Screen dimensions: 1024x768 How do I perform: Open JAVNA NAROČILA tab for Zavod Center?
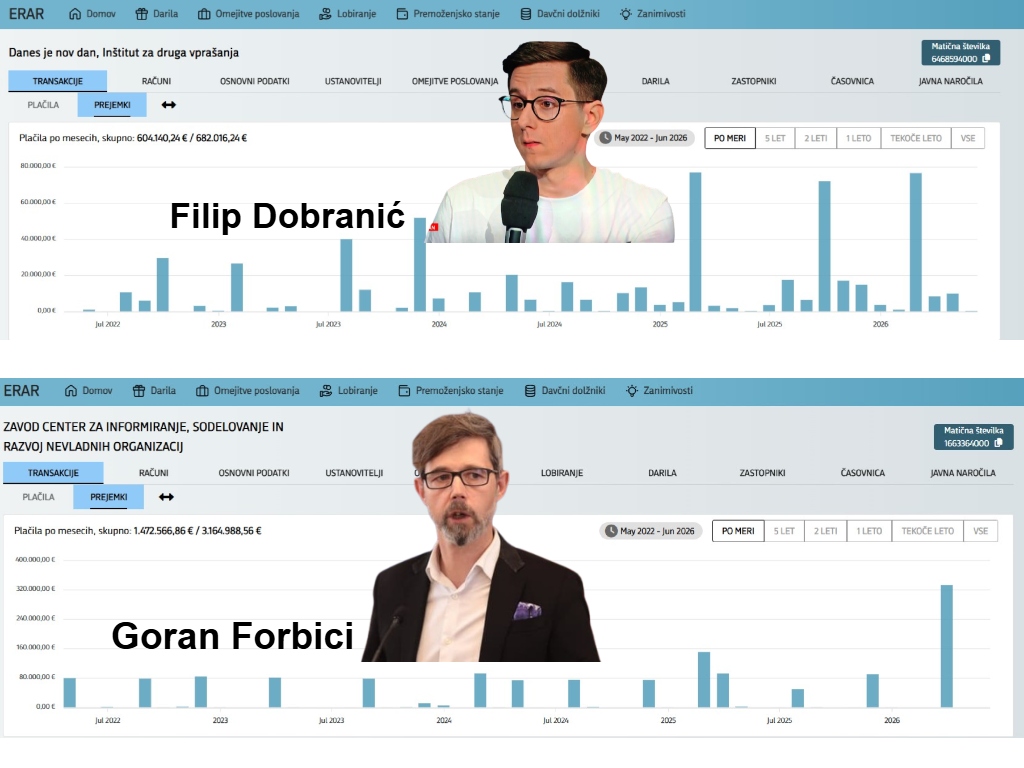tap(963, 473)
